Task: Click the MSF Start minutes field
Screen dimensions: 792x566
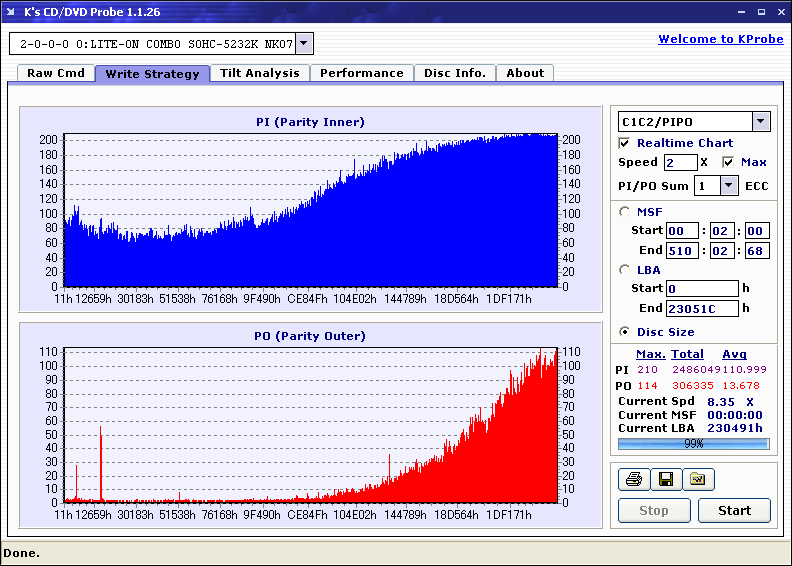Action: click(x=682, y=231)
